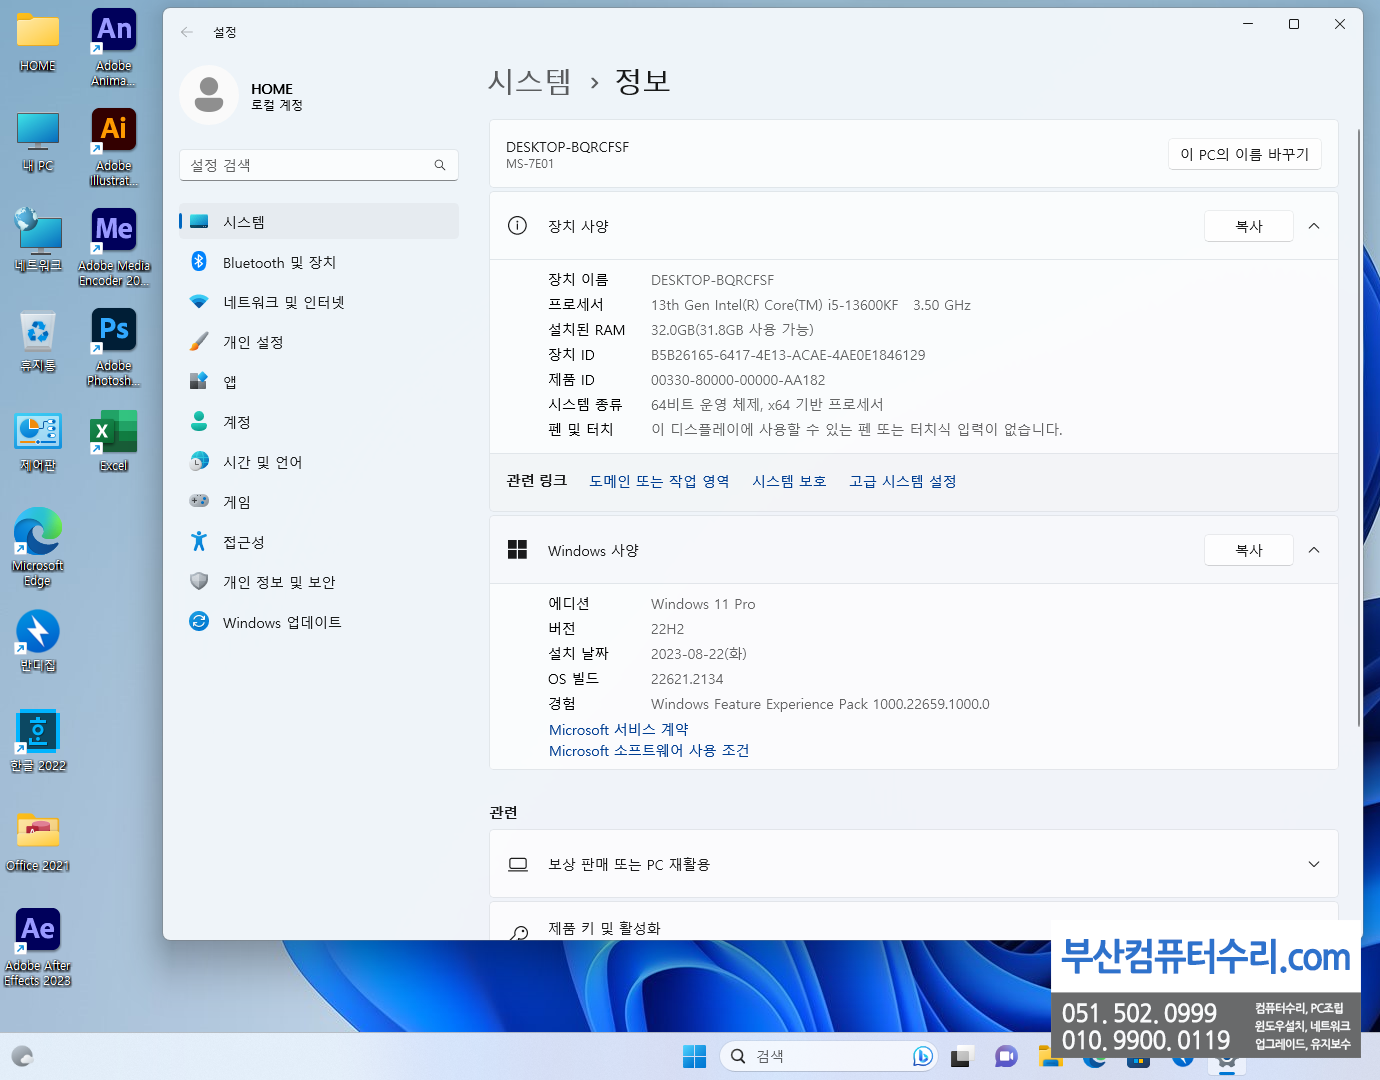
Task: Go to 네트워크 및 인터넷 settings
Action: tap(319, 302)
